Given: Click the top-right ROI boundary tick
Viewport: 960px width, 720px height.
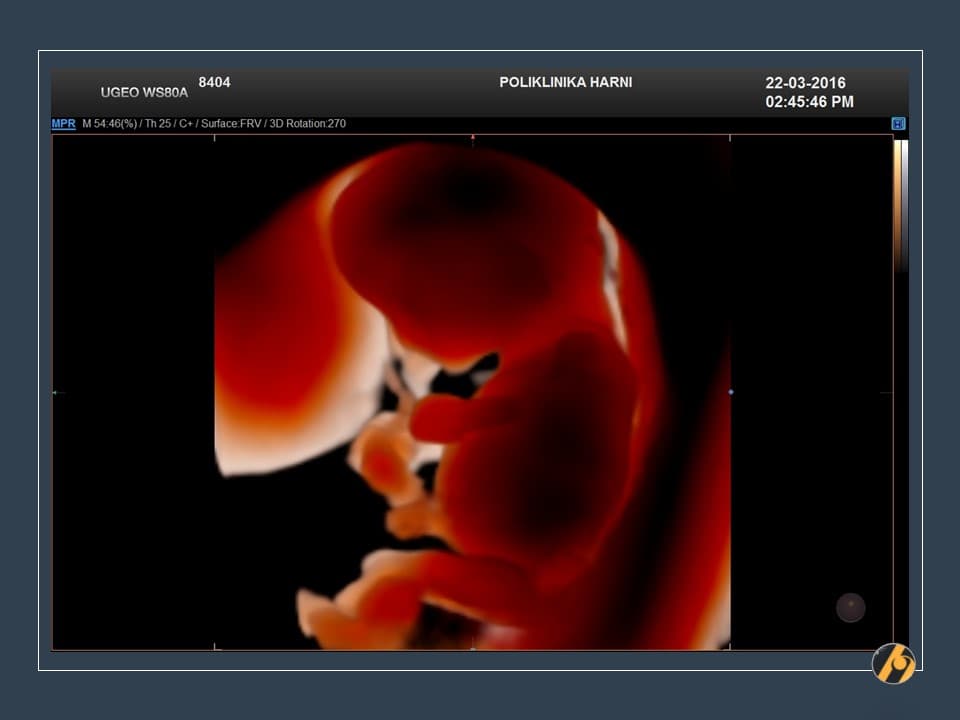Looking at the screenshot, I should (x=730, y=137).
